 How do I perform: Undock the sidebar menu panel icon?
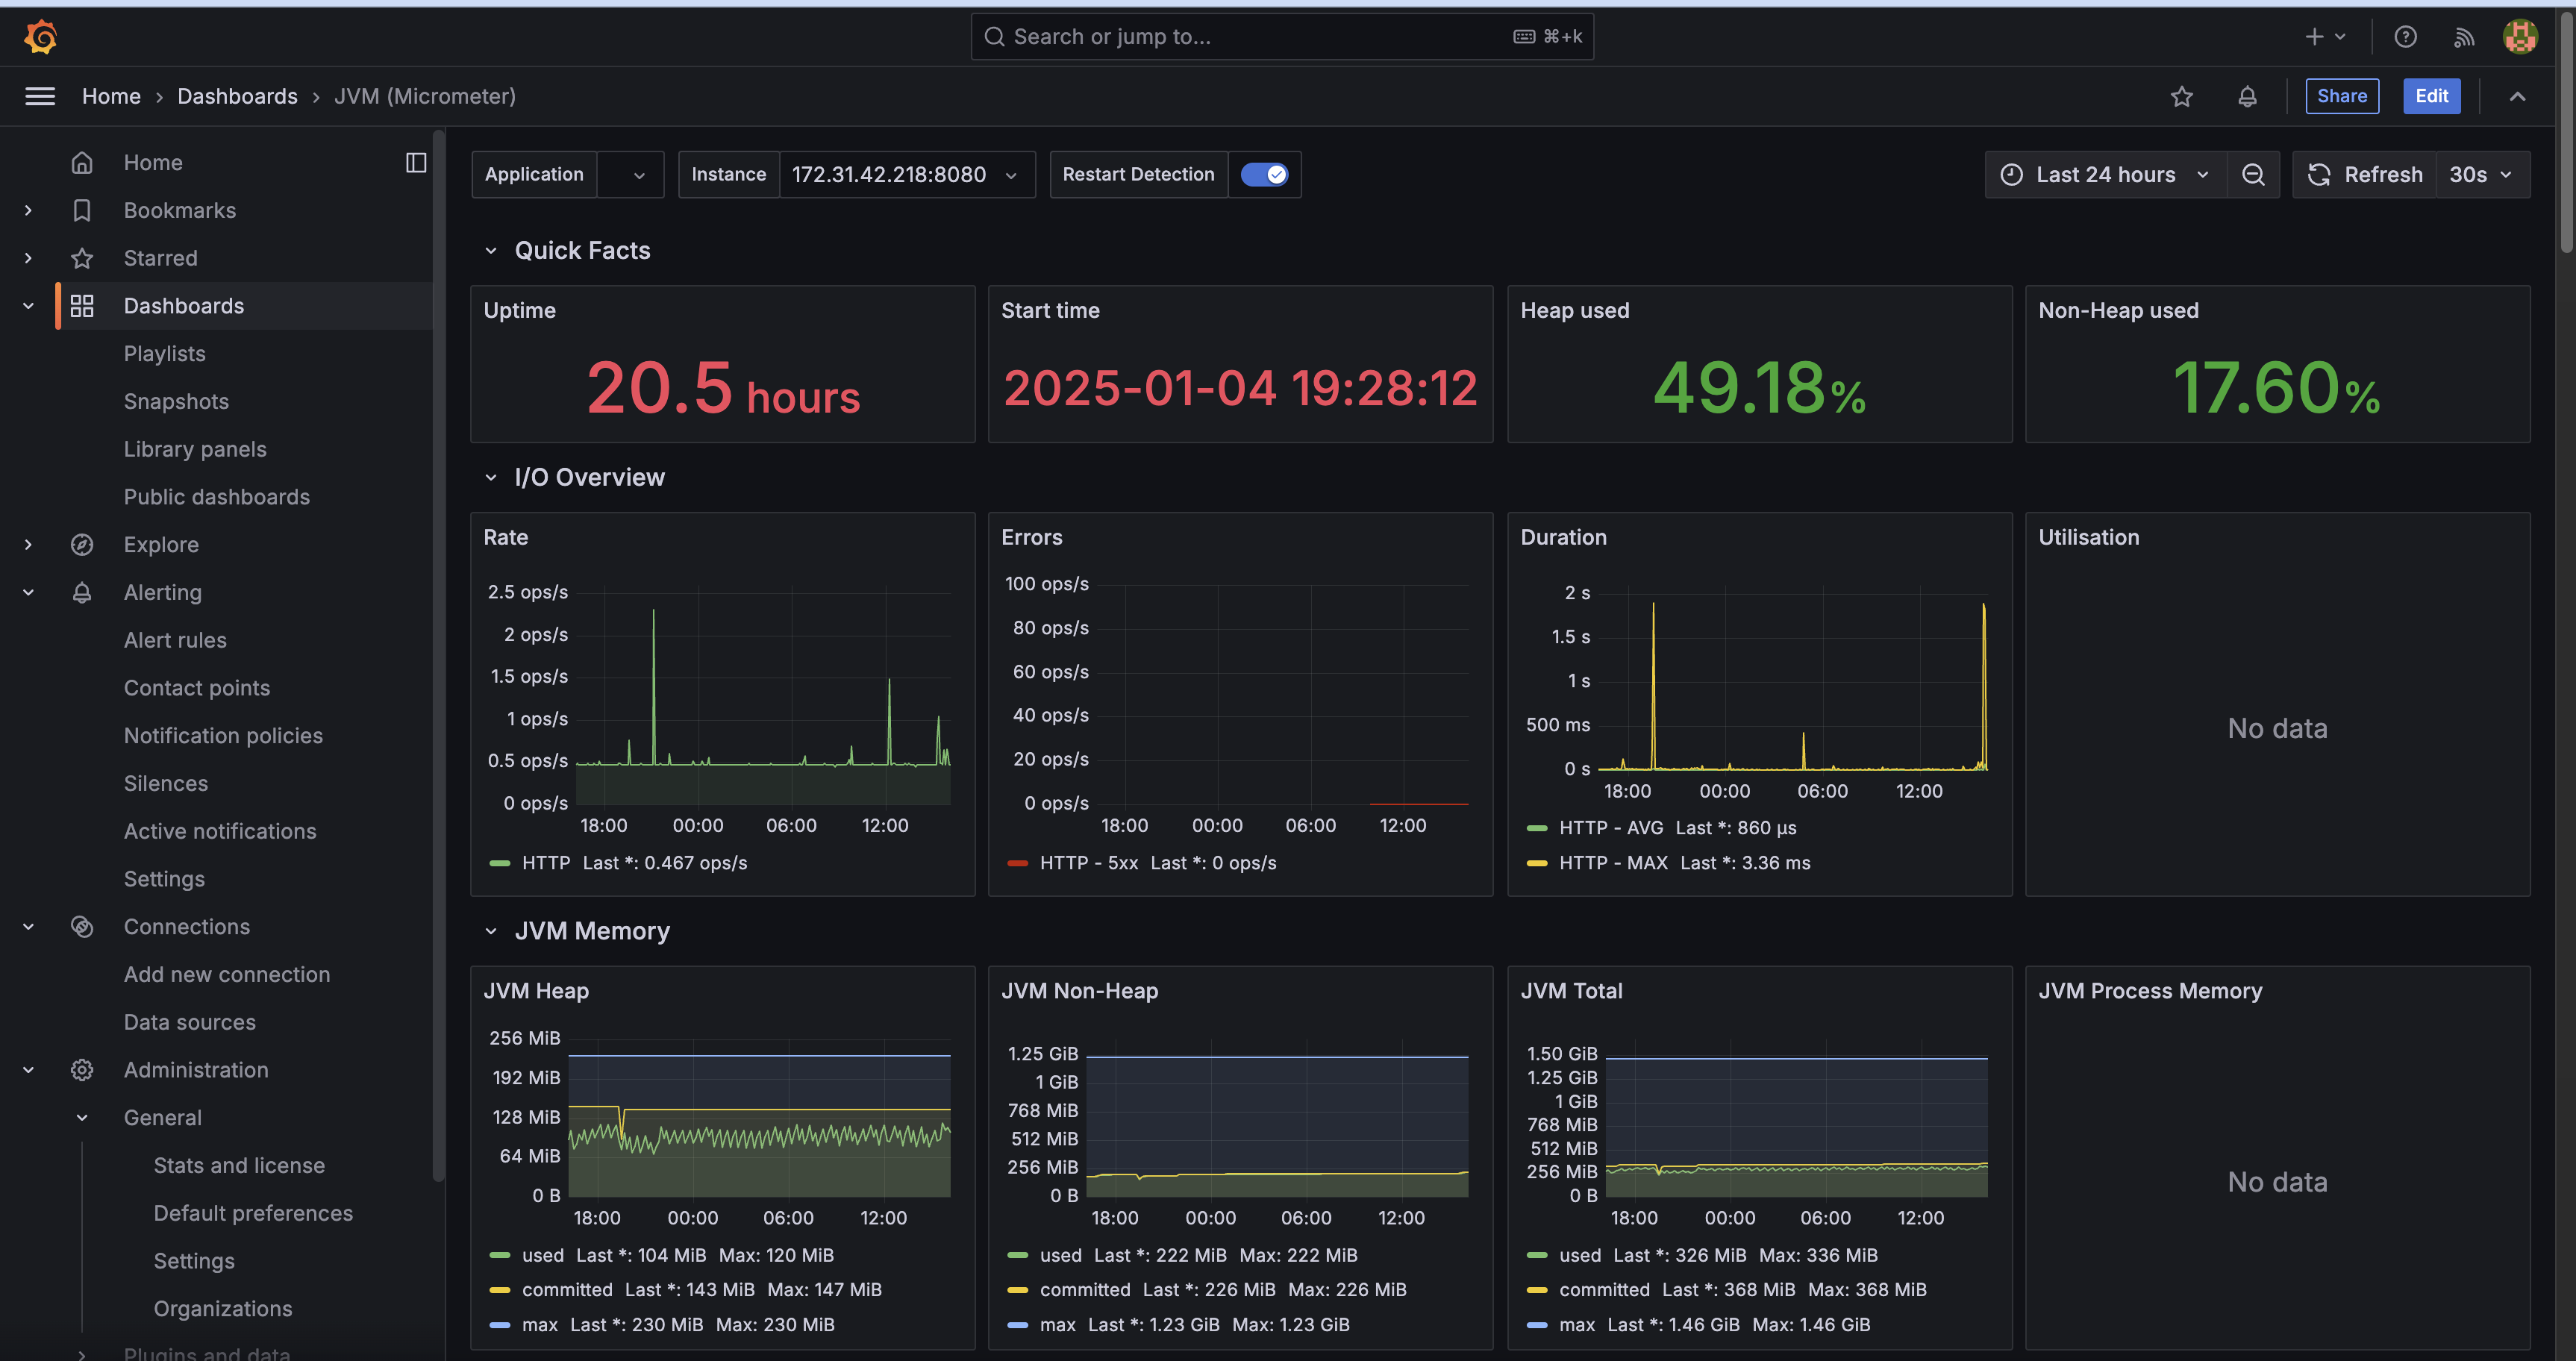tap(416, 162)
